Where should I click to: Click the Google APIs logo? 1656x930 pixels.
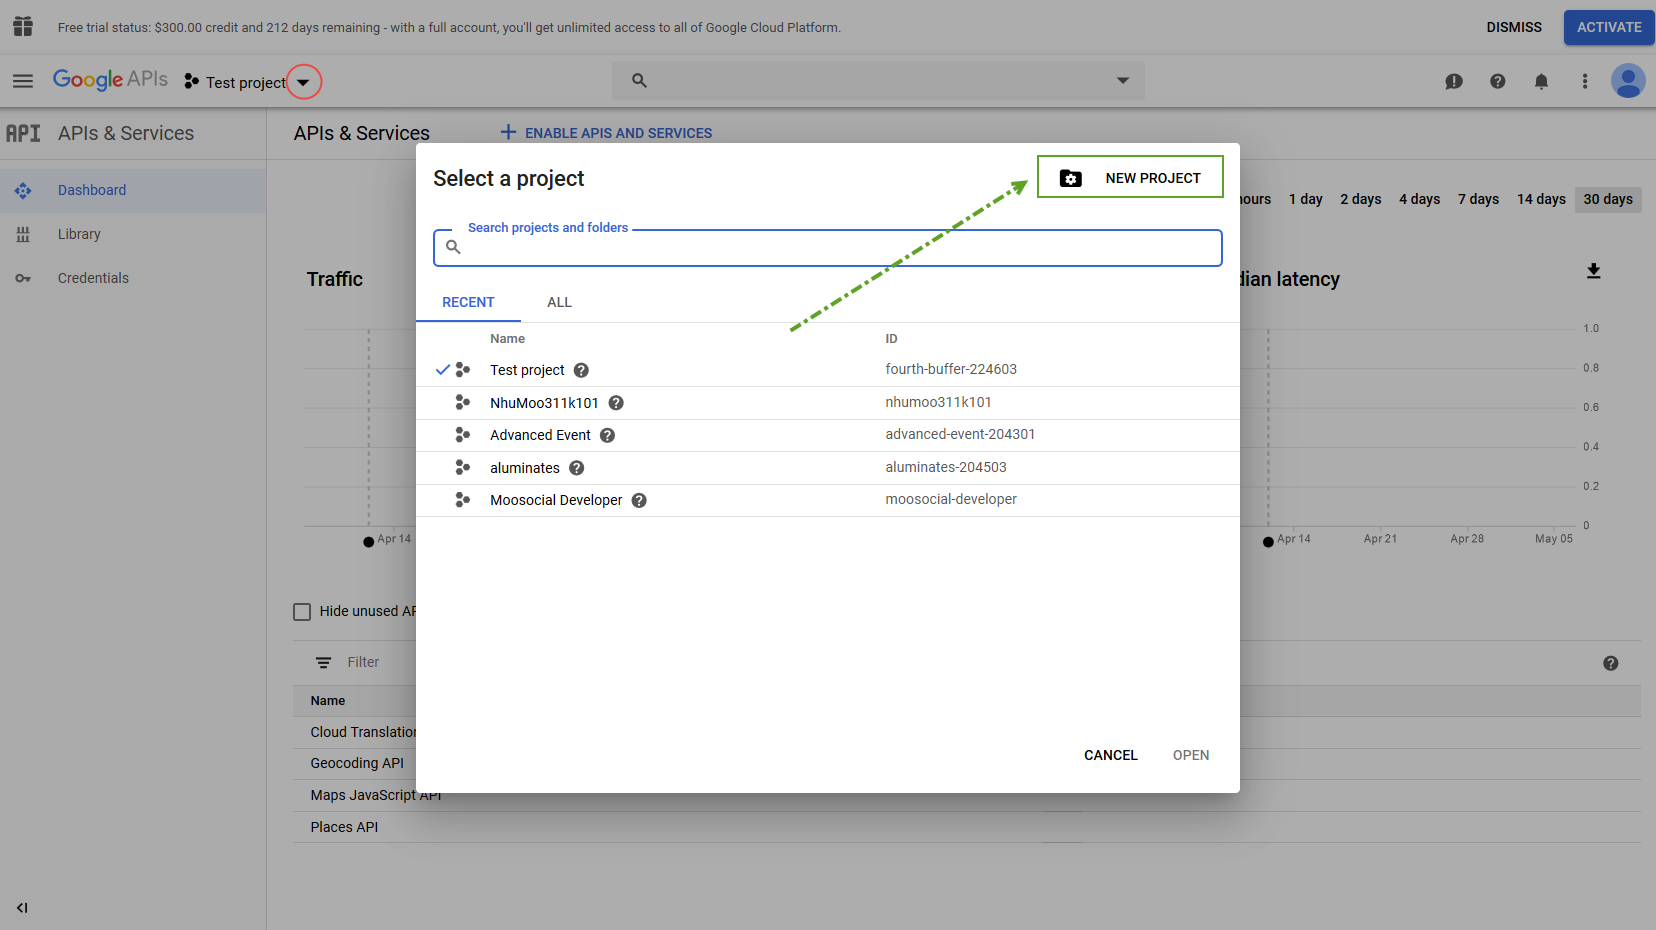coord(110,80)
